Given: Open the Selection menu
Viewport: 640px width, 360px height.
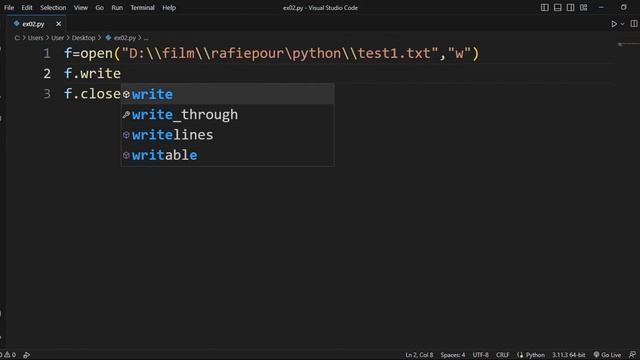Looking at the screenshot, I should tap(53, 8).
